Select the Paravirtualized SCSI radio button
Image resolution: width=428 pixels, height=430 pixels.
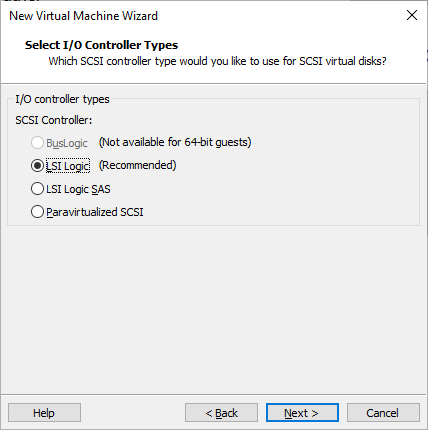point(37,212)
